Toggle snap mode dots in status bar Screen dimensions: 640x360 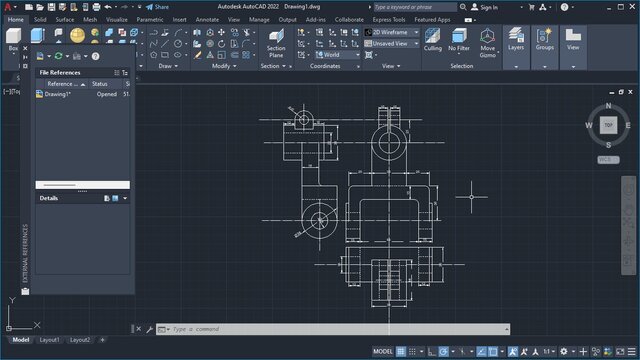pos(412,351)
